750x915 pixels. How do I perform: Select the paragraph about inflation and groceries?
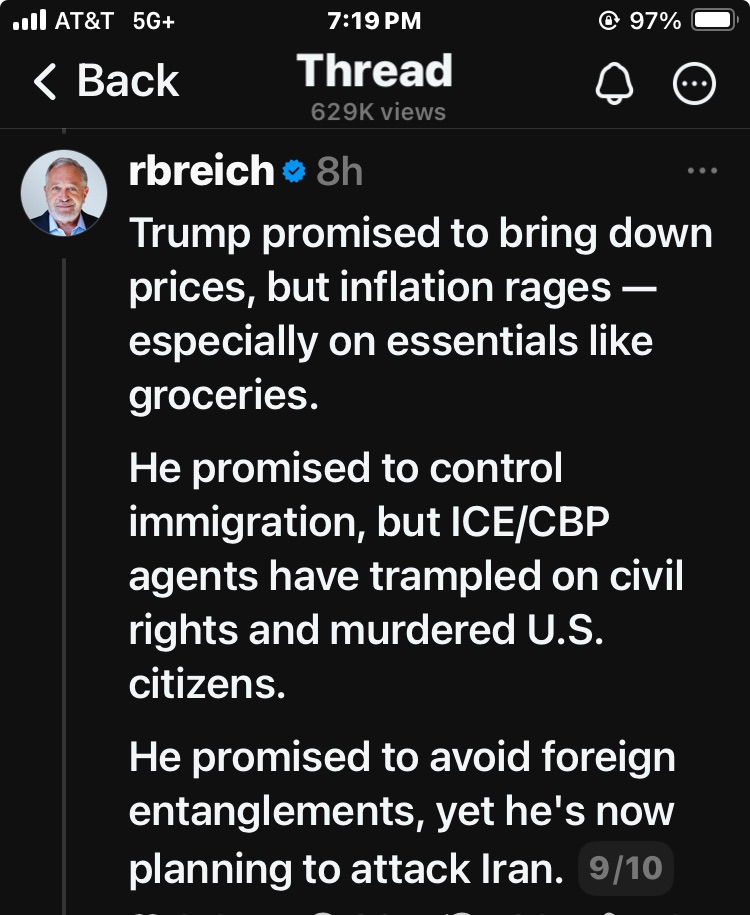pos(420,315)
